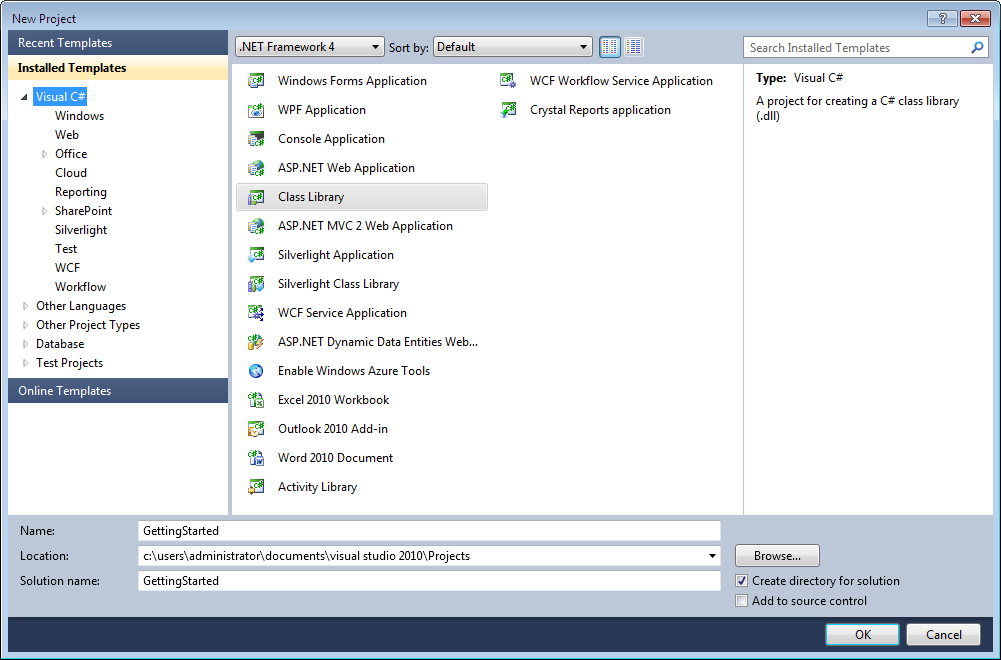Click the WPF Application template icon

pos(256,110)
